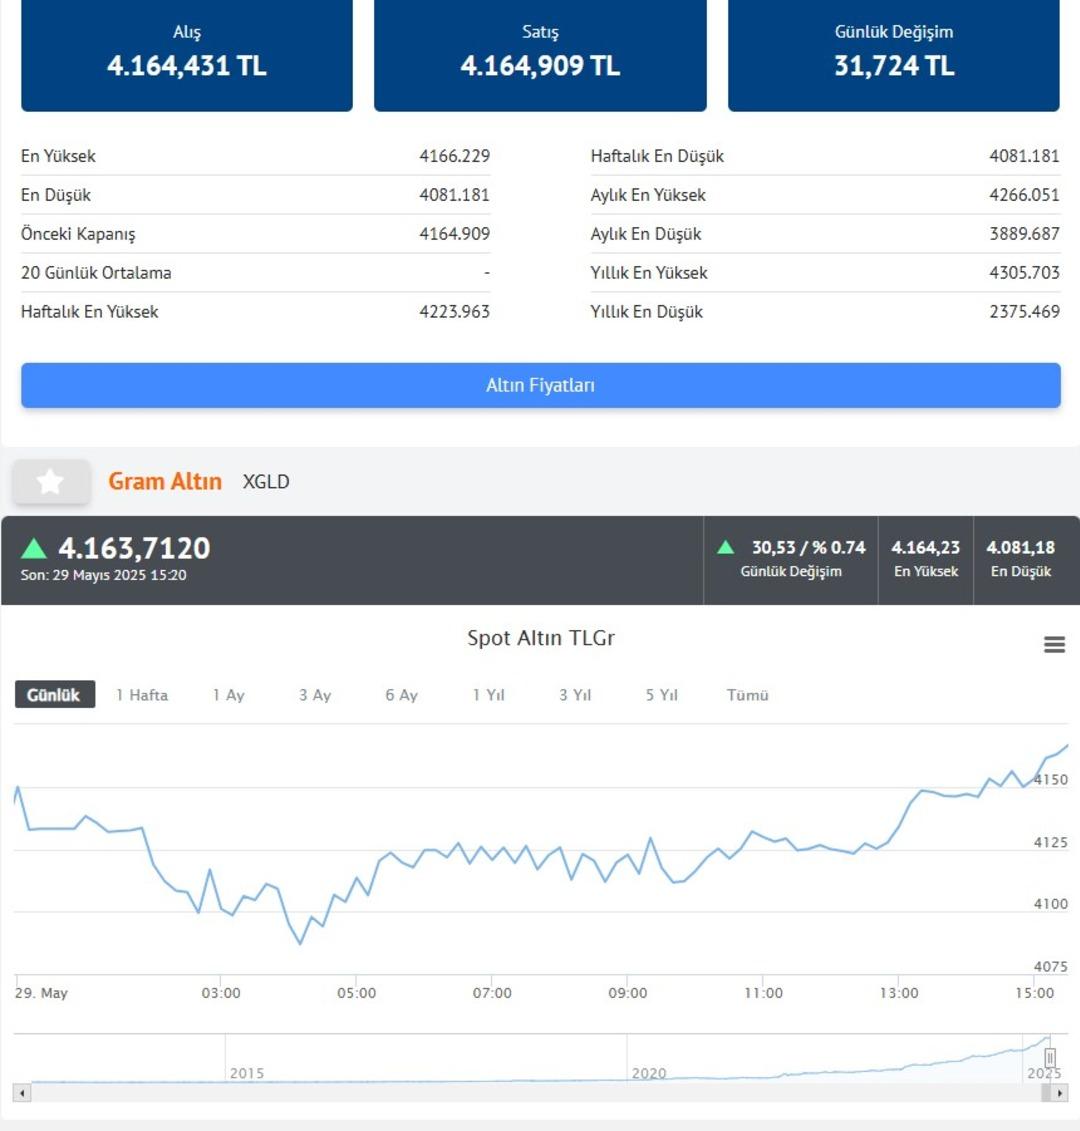Switch chart range to 3 Ay
The height and width of the screenshot is (1131, 1080).
[315, 695]
